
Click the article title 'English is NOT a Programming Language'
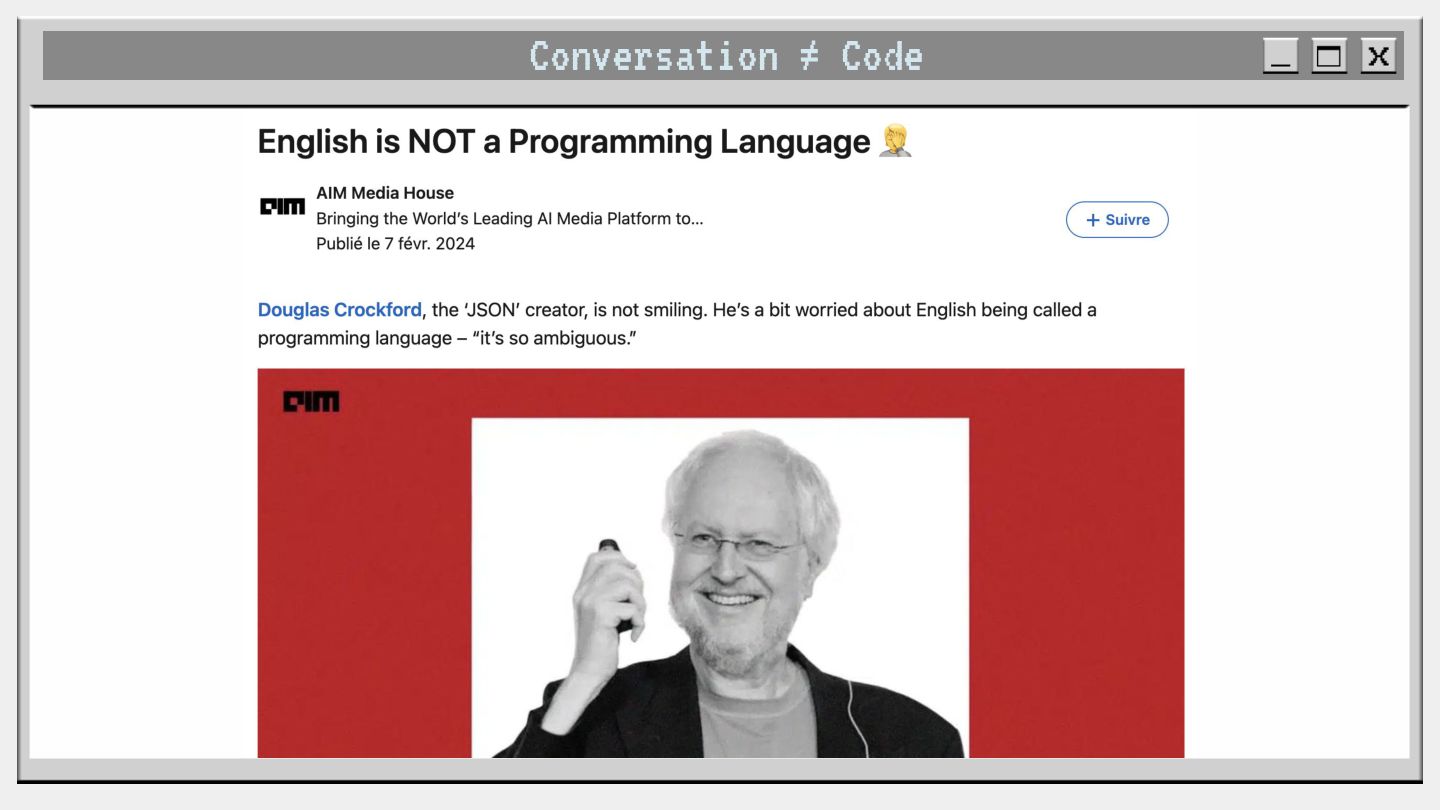click(564, 141)
